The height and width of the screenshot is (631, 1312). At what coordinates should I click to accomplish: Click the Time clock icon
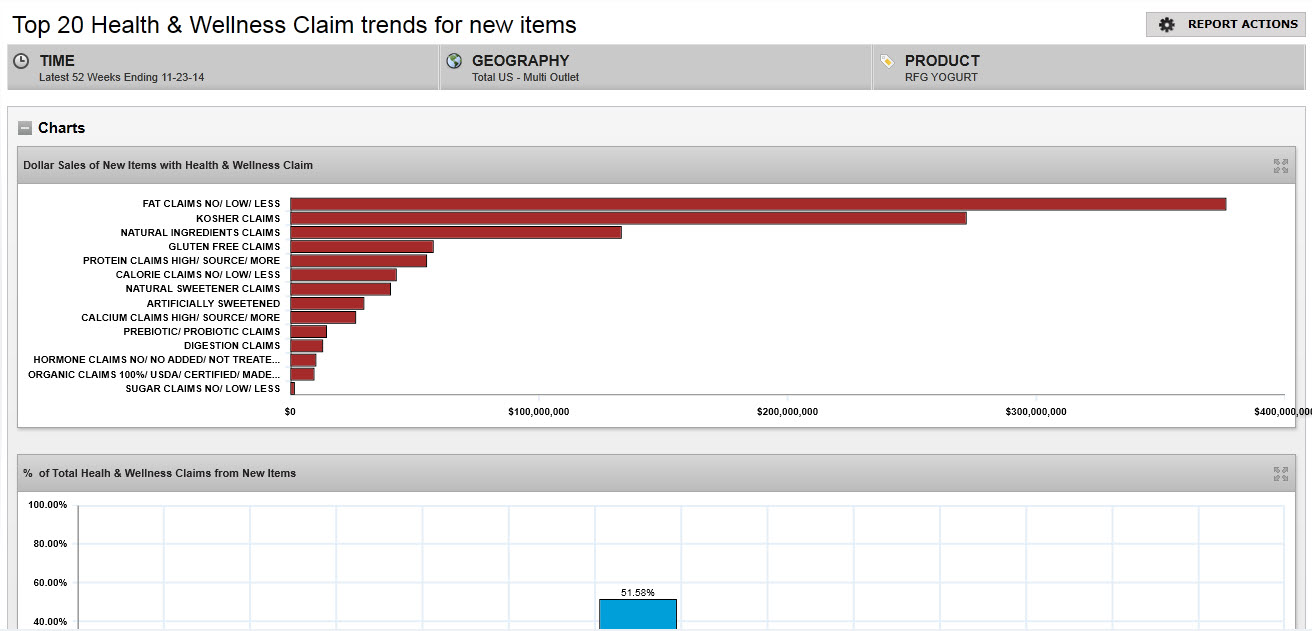[21, 62]
